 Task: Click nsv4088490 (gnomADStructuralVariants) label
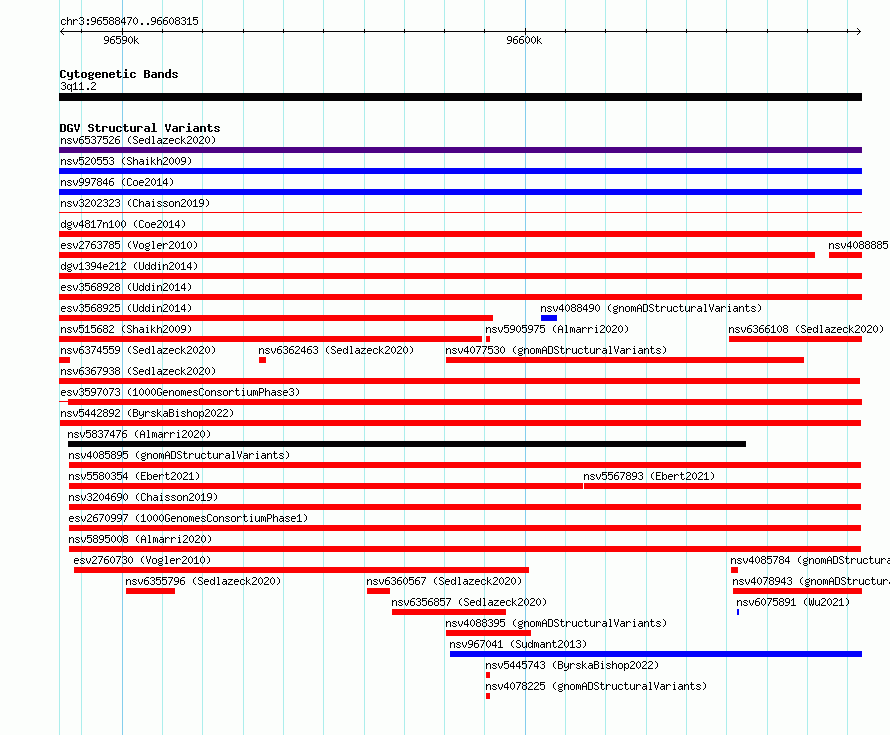(651, 308)
